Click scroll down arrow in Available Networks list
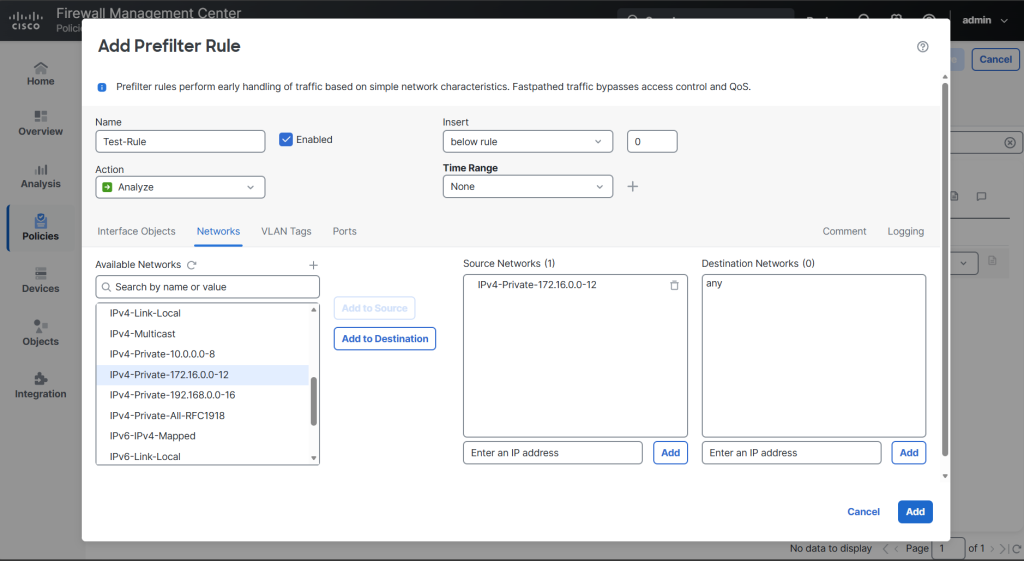The width and height of the screenshot is (1024, 561). click(313, 458)
